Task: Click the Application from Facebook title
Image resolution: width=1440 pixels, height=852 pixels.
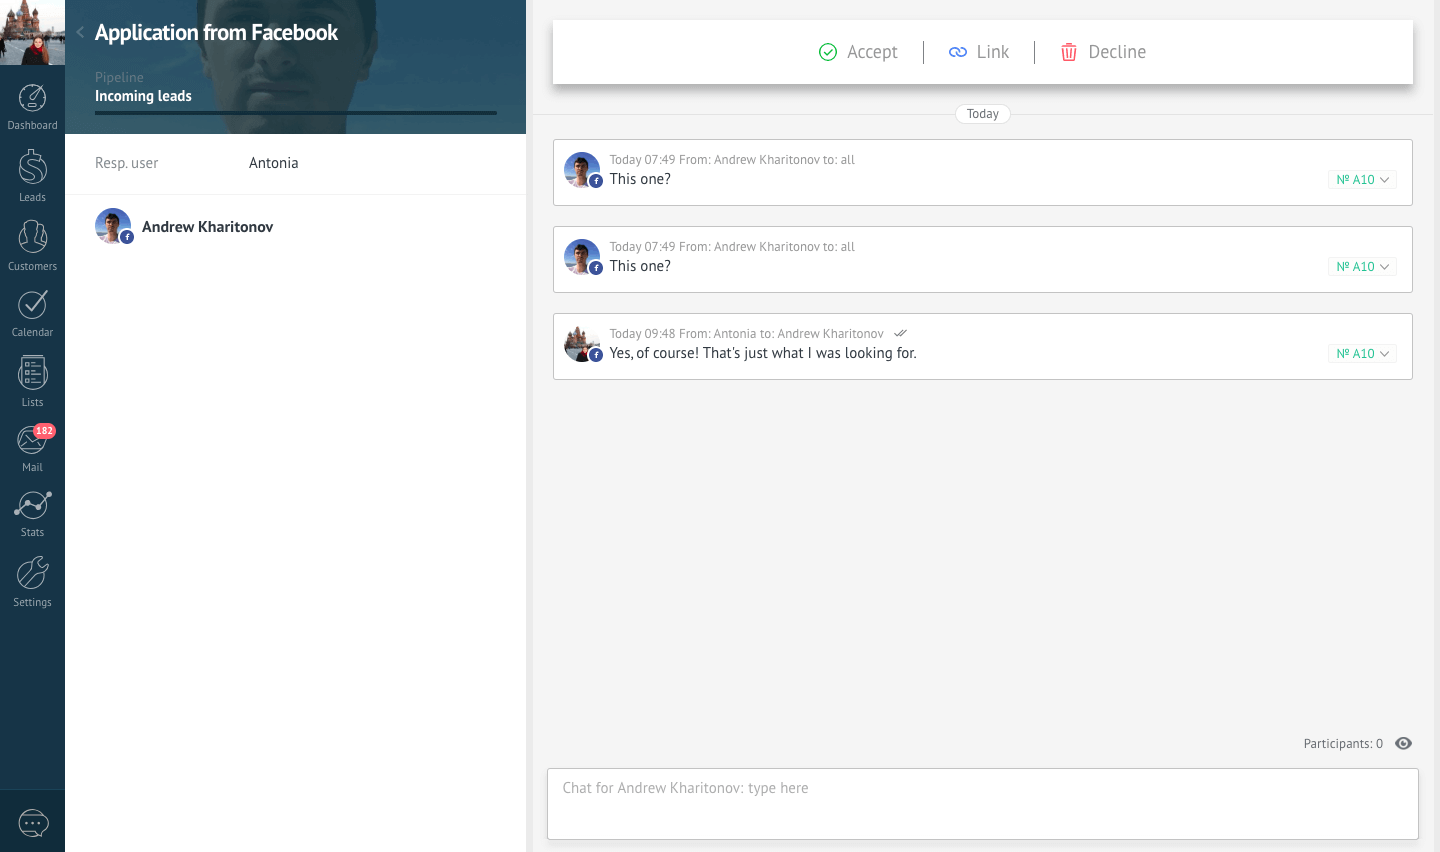Action: (216, 32)
